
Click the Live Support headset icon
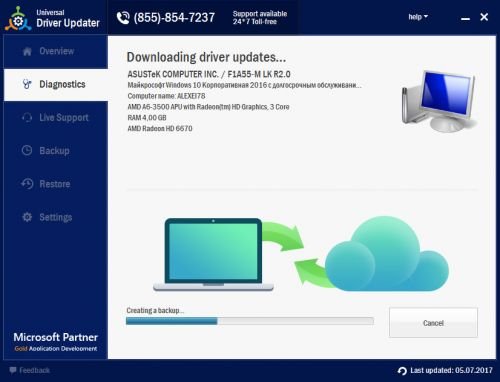click(x=27, y=117)
